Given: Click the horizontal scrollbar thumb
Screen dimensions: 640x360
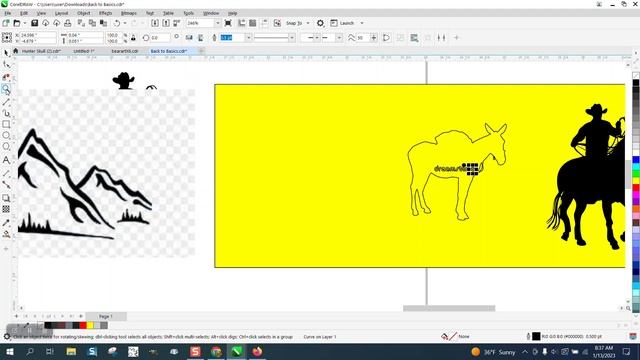Looking at the screenshot, I should 449,308.
